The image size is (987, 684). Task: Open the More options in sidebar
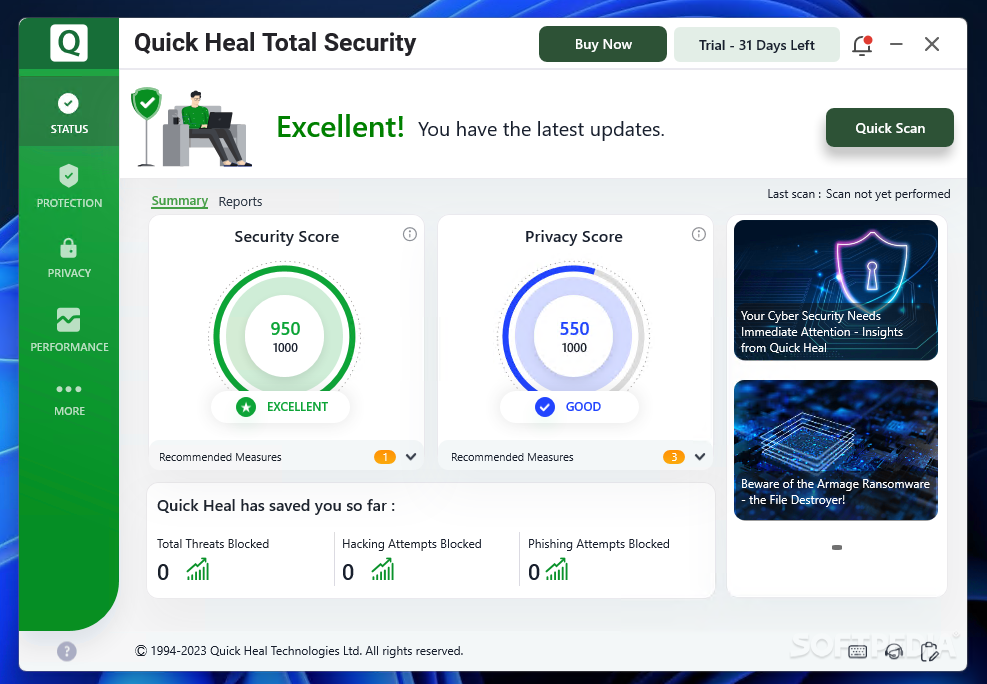pyautogui.click(x=69, y=400)
